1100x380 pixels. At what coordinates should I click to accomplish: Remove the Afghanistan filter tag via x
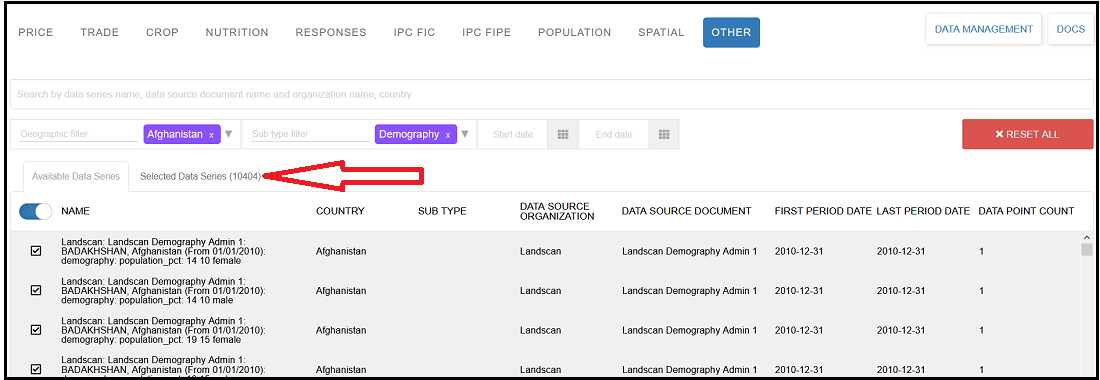[x=211, y=135]
